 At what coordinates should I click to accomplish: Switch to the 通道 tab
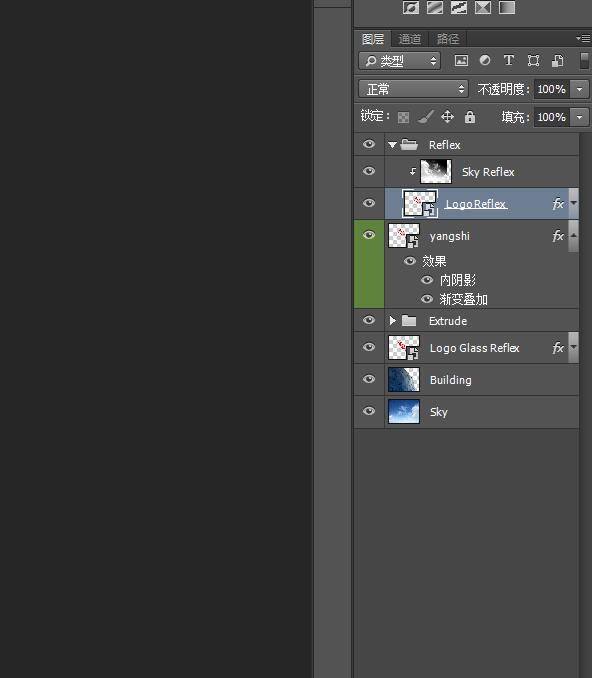(x=410, y=39)
